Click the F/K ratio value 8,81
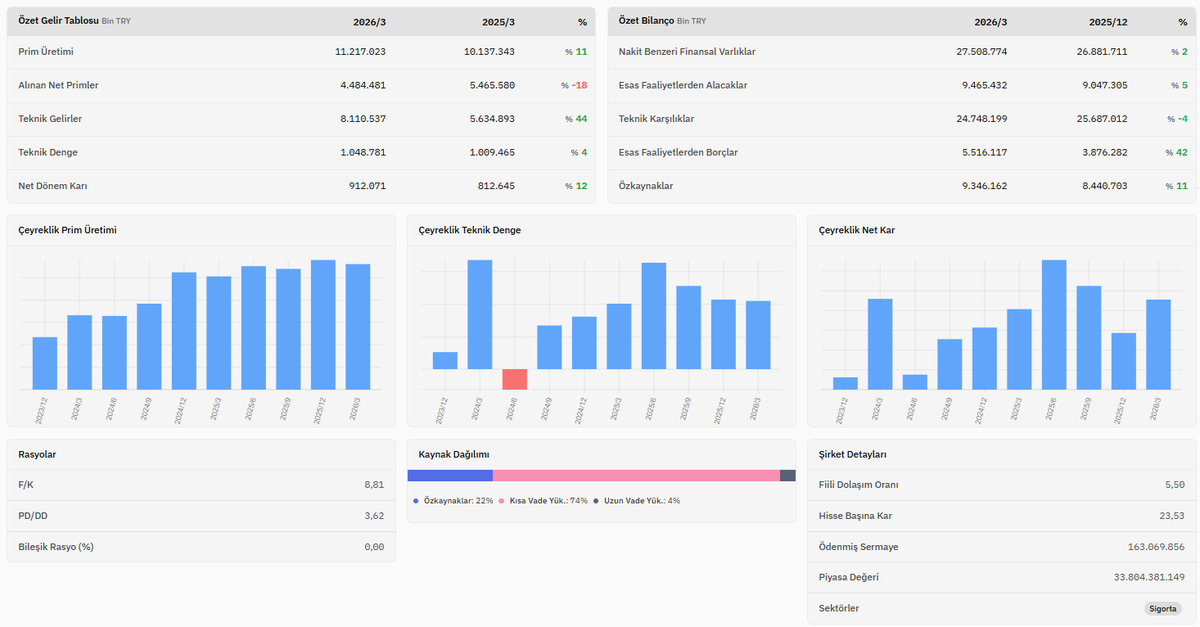Viewport: 1200px width, 627px height. (374, 485)
